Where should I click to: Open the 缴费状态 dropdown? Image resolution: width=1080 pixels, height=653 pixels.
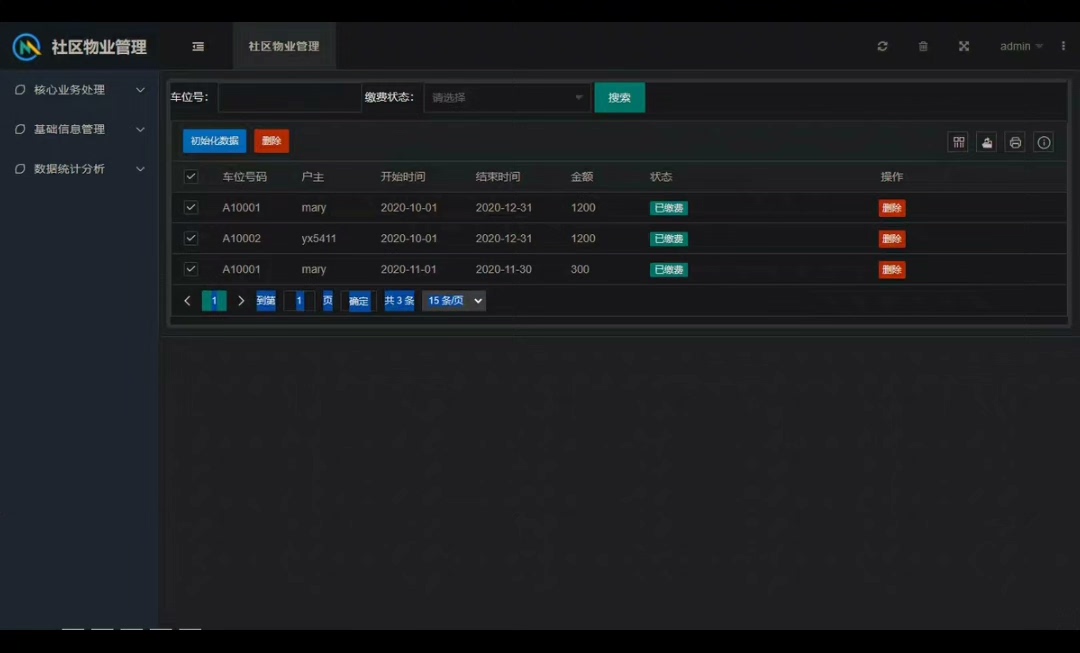[x=507, y=97]
